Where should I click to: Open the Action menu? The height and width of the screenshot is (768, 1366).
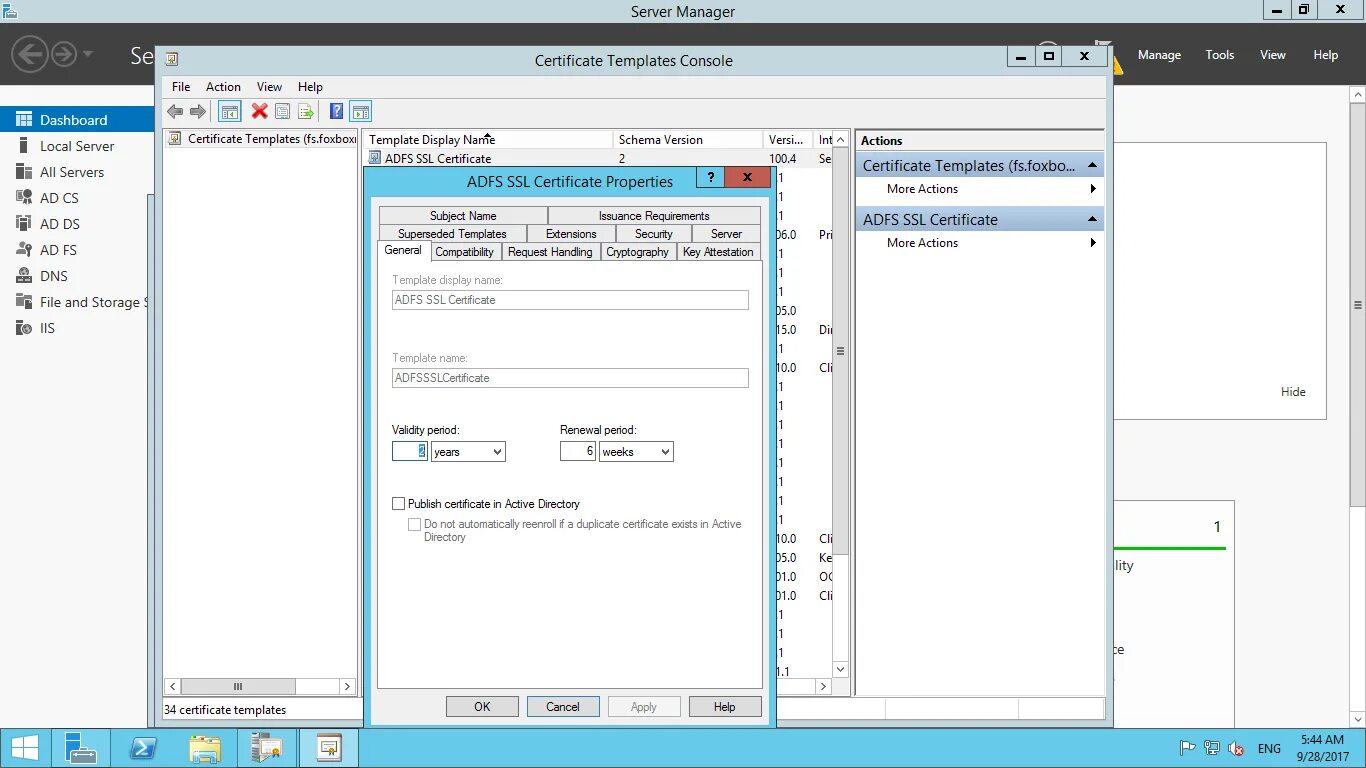pos(223,87)
